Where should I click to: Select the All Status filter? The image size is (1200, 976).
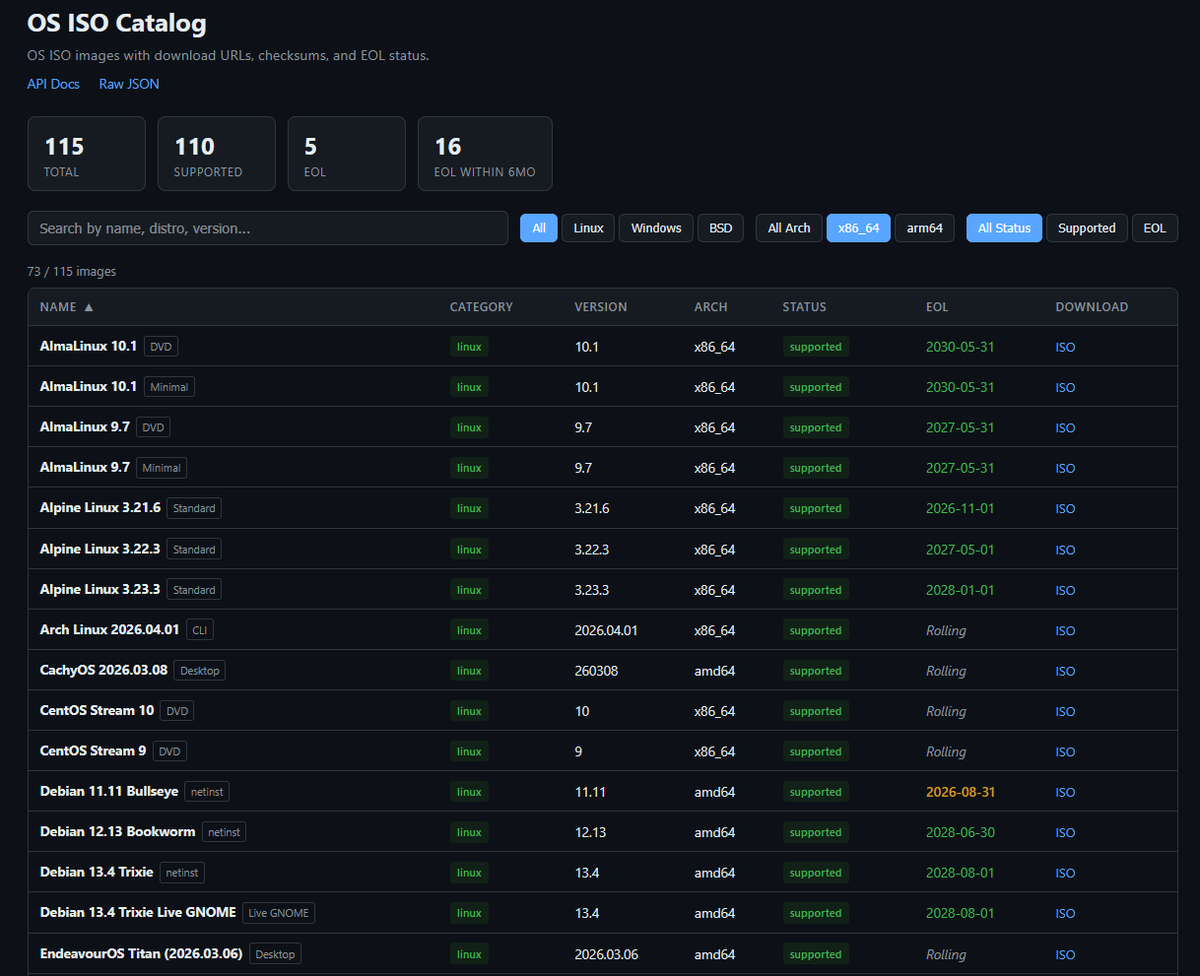(x=1004, y=228)
